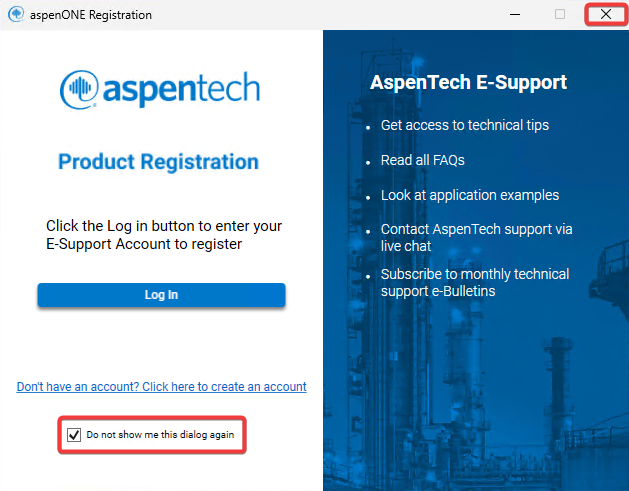Open the create an account link
Screen dimensions: 629x491
click(161, 387)
